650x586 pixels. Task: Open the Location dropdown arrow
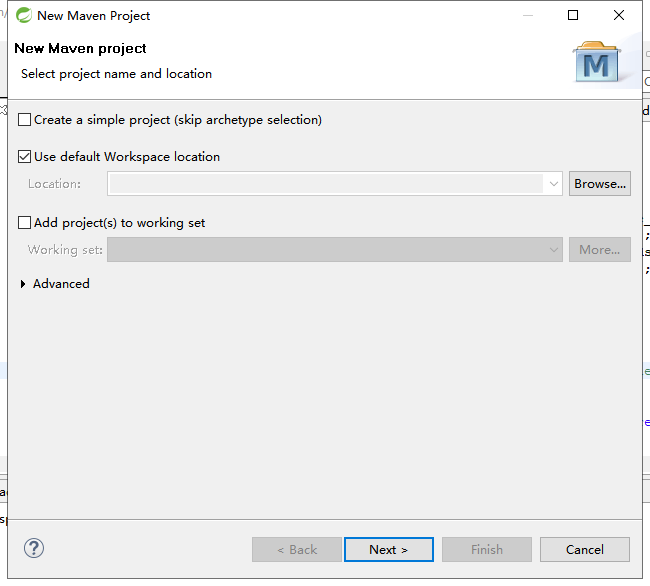click(553, 184)
